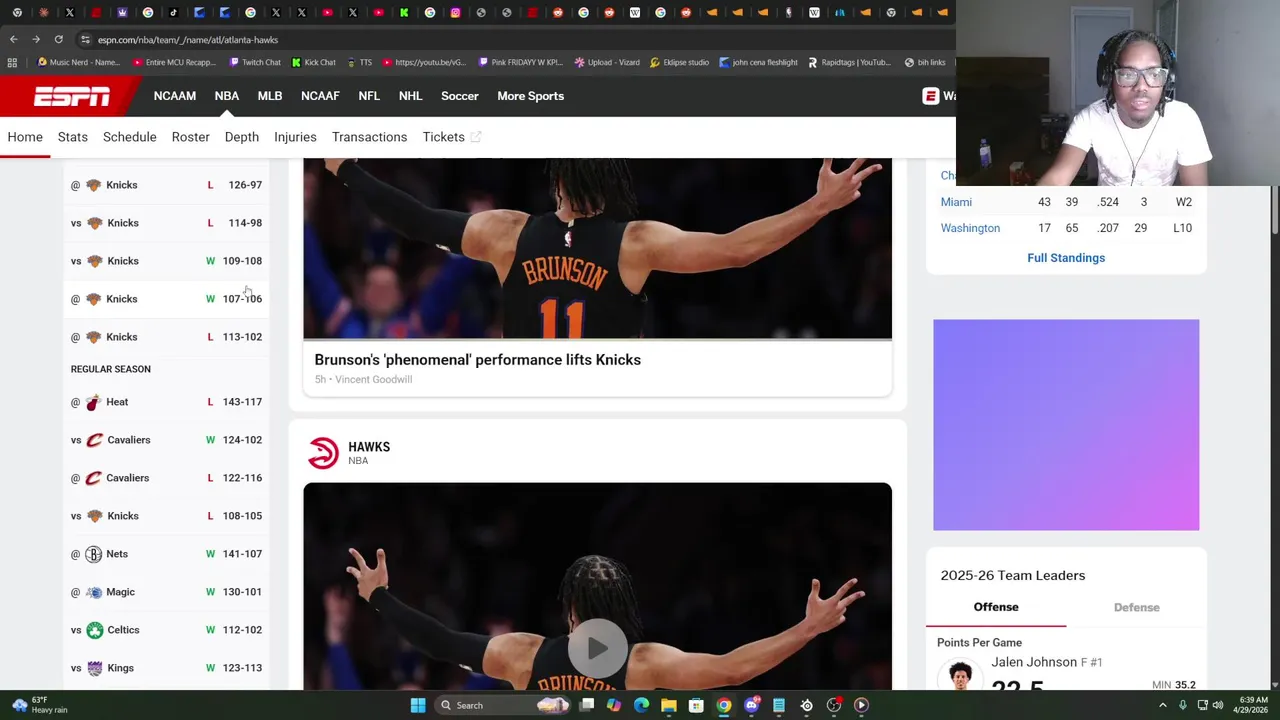Show hidden system tray icons chevron
The height and width of the screenshot is (720, 1280).
(x=1162, y=705)
